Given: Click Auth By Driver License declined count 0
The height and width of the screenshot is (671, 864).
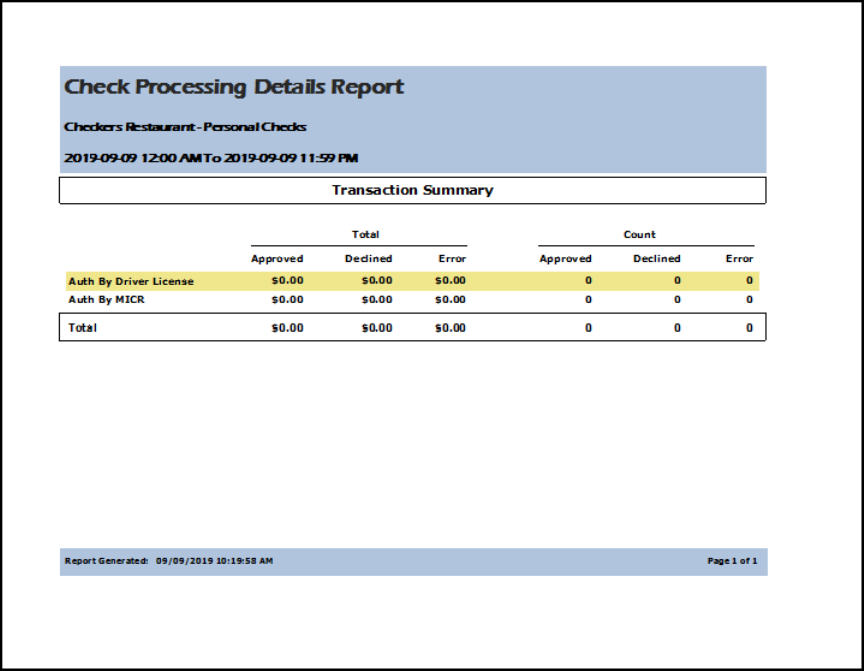Looking at the screenshot, I should (x=677, y=280).
